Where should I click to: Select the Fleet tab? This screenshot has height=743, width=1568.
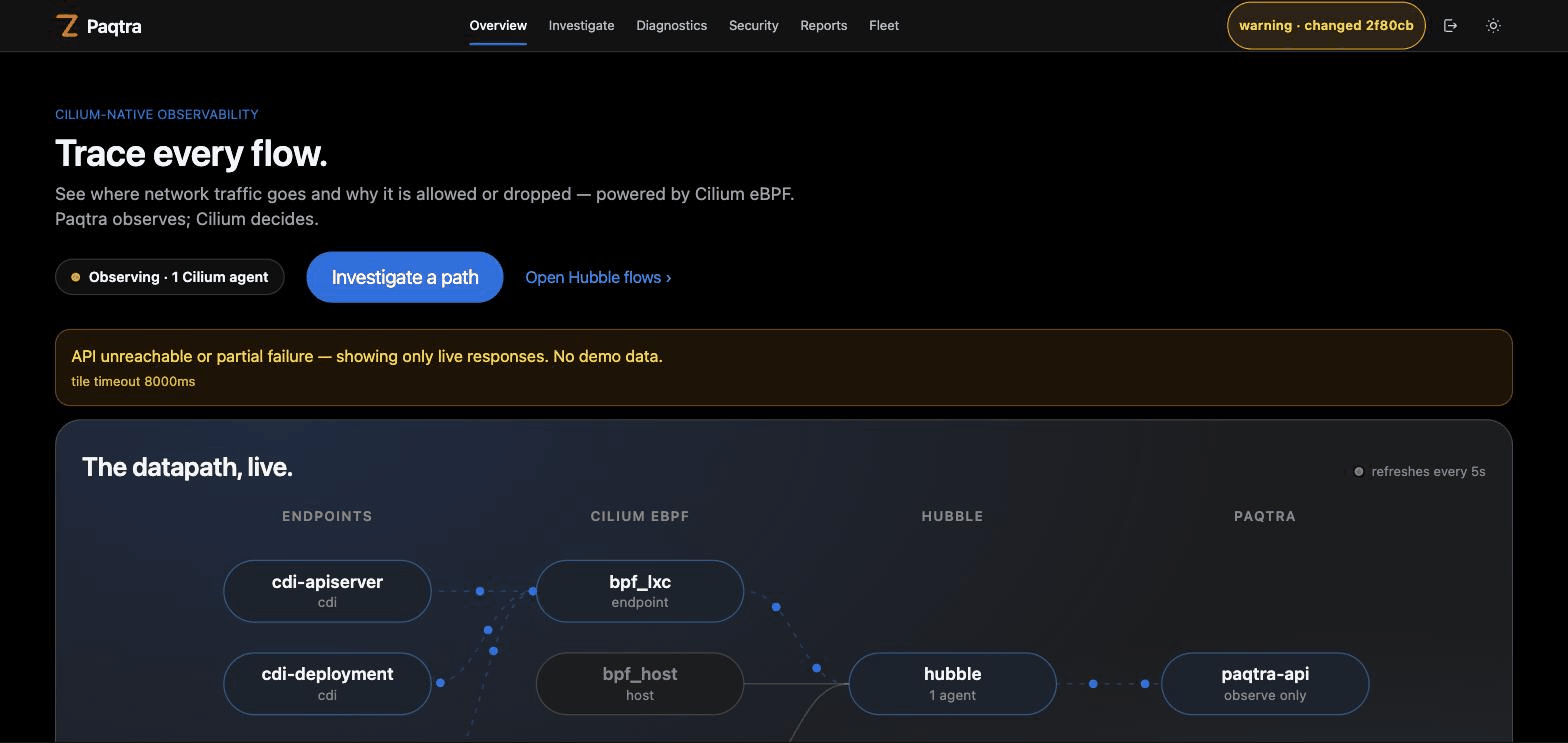point(884,26)
